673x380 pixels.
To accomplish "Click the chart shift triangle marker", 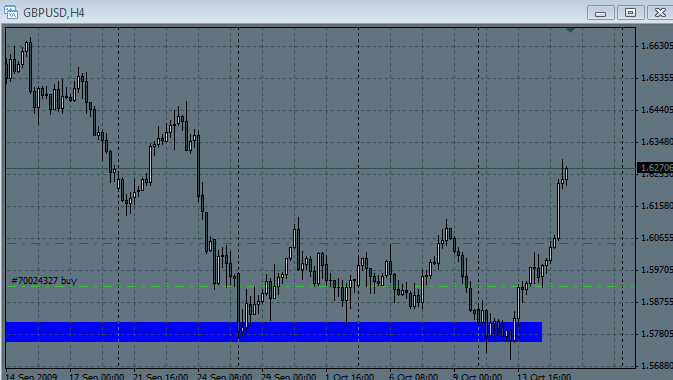I will tap(570, 30).
